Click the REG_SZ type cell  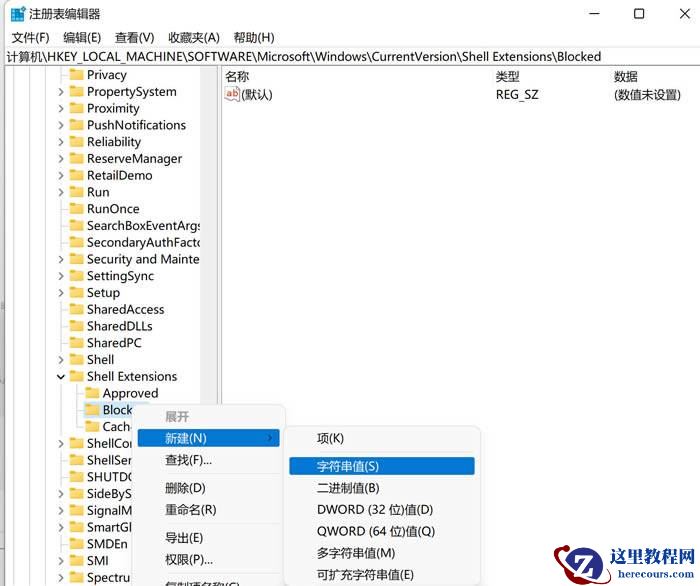point(517,95)
